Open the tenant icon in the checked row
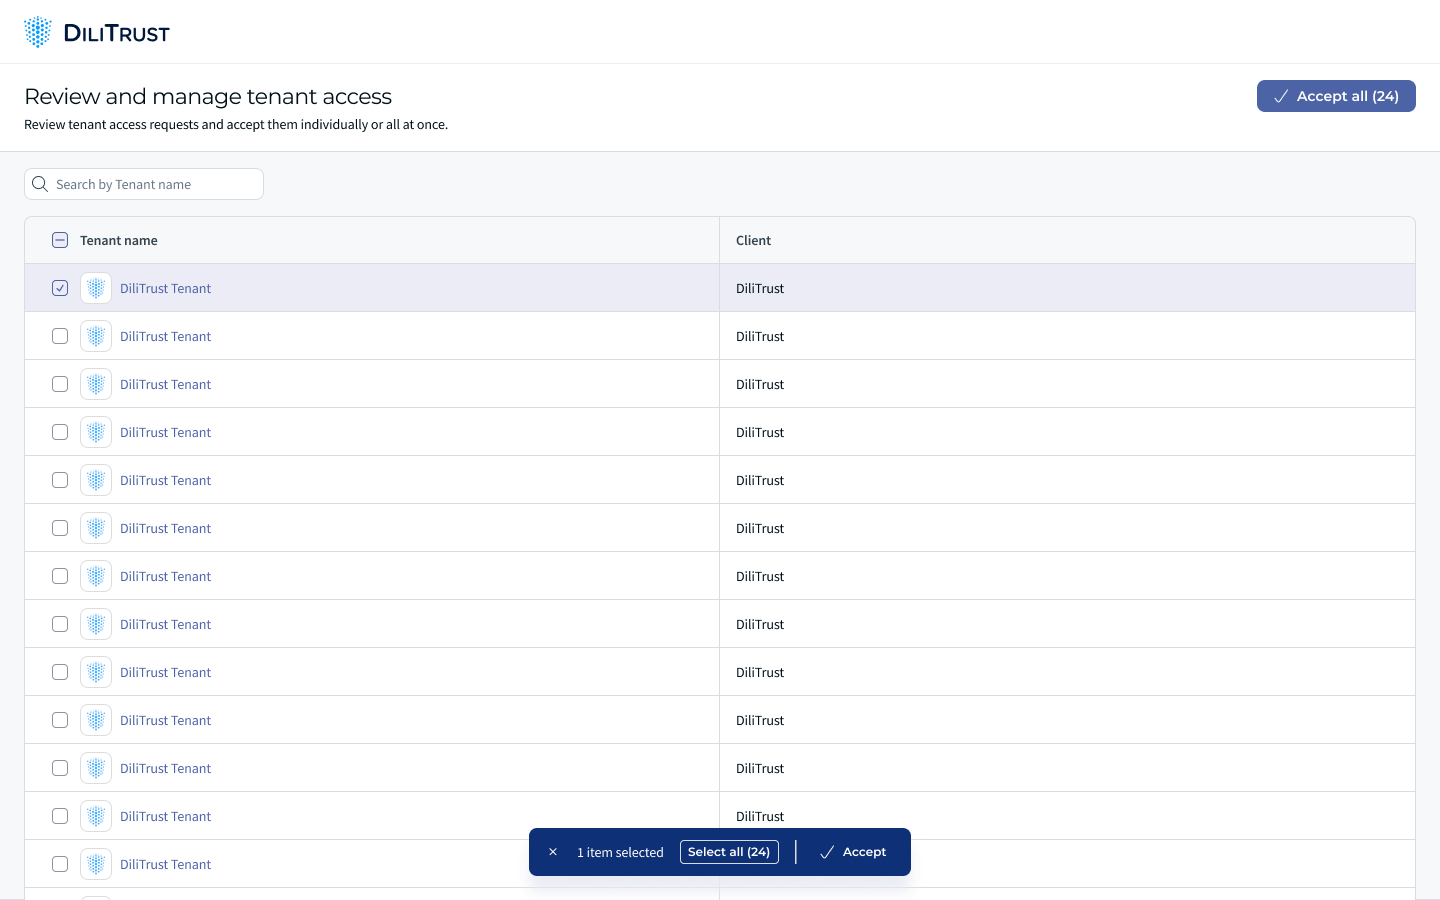Viewport: 1440px width, 900px height. pos(96,288)
